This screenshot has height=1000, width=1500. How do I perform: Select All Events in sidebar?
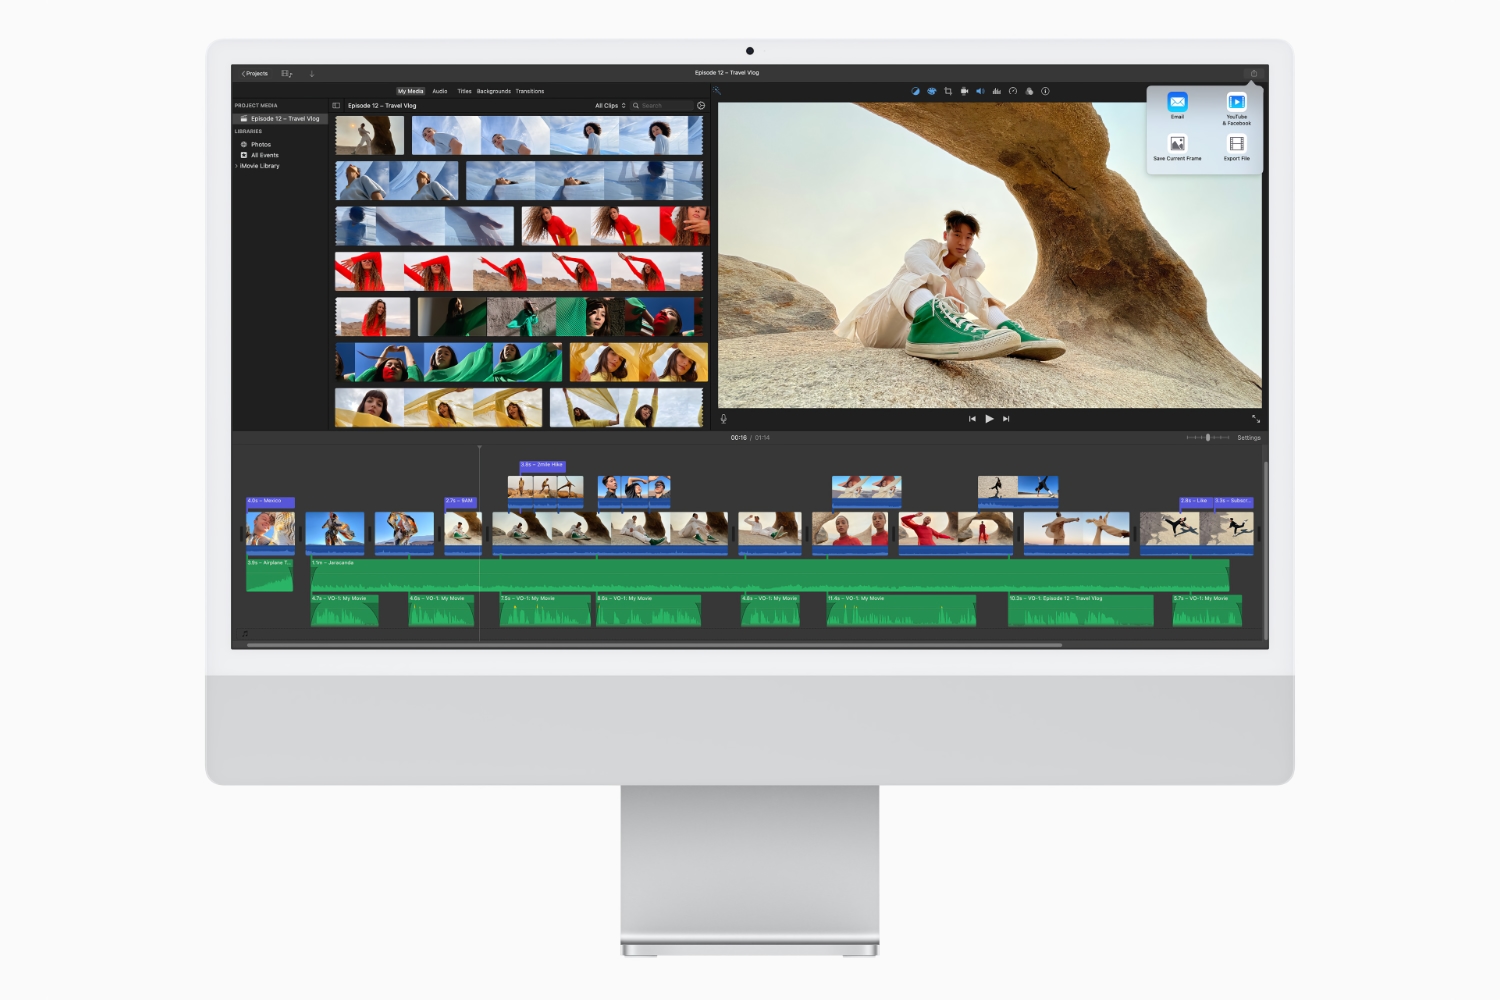(265, 155)
